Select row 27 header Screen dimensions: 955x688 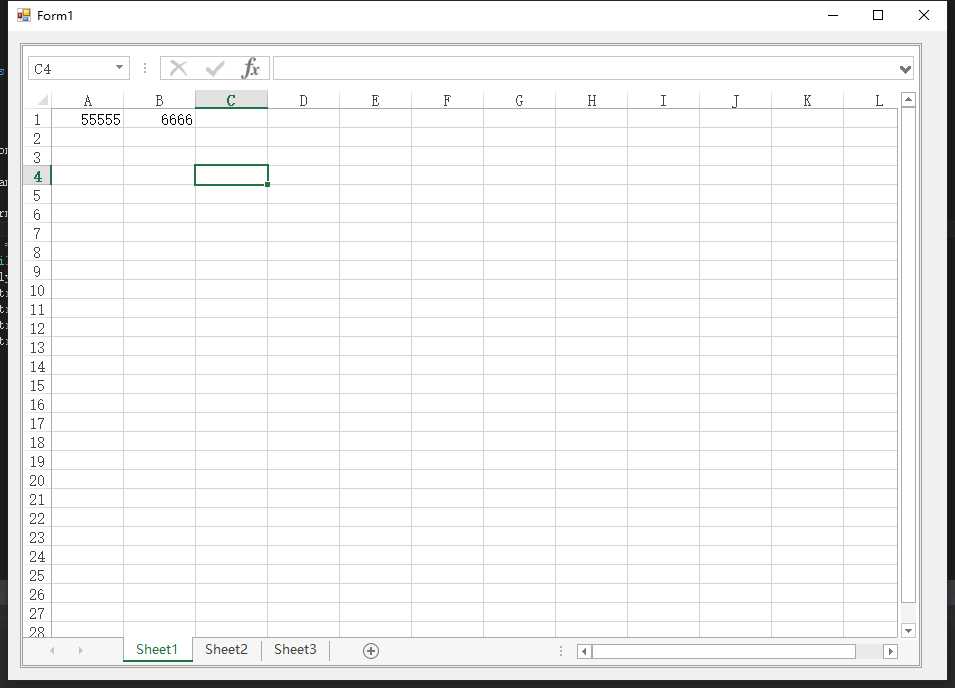[x=37, y=613]
